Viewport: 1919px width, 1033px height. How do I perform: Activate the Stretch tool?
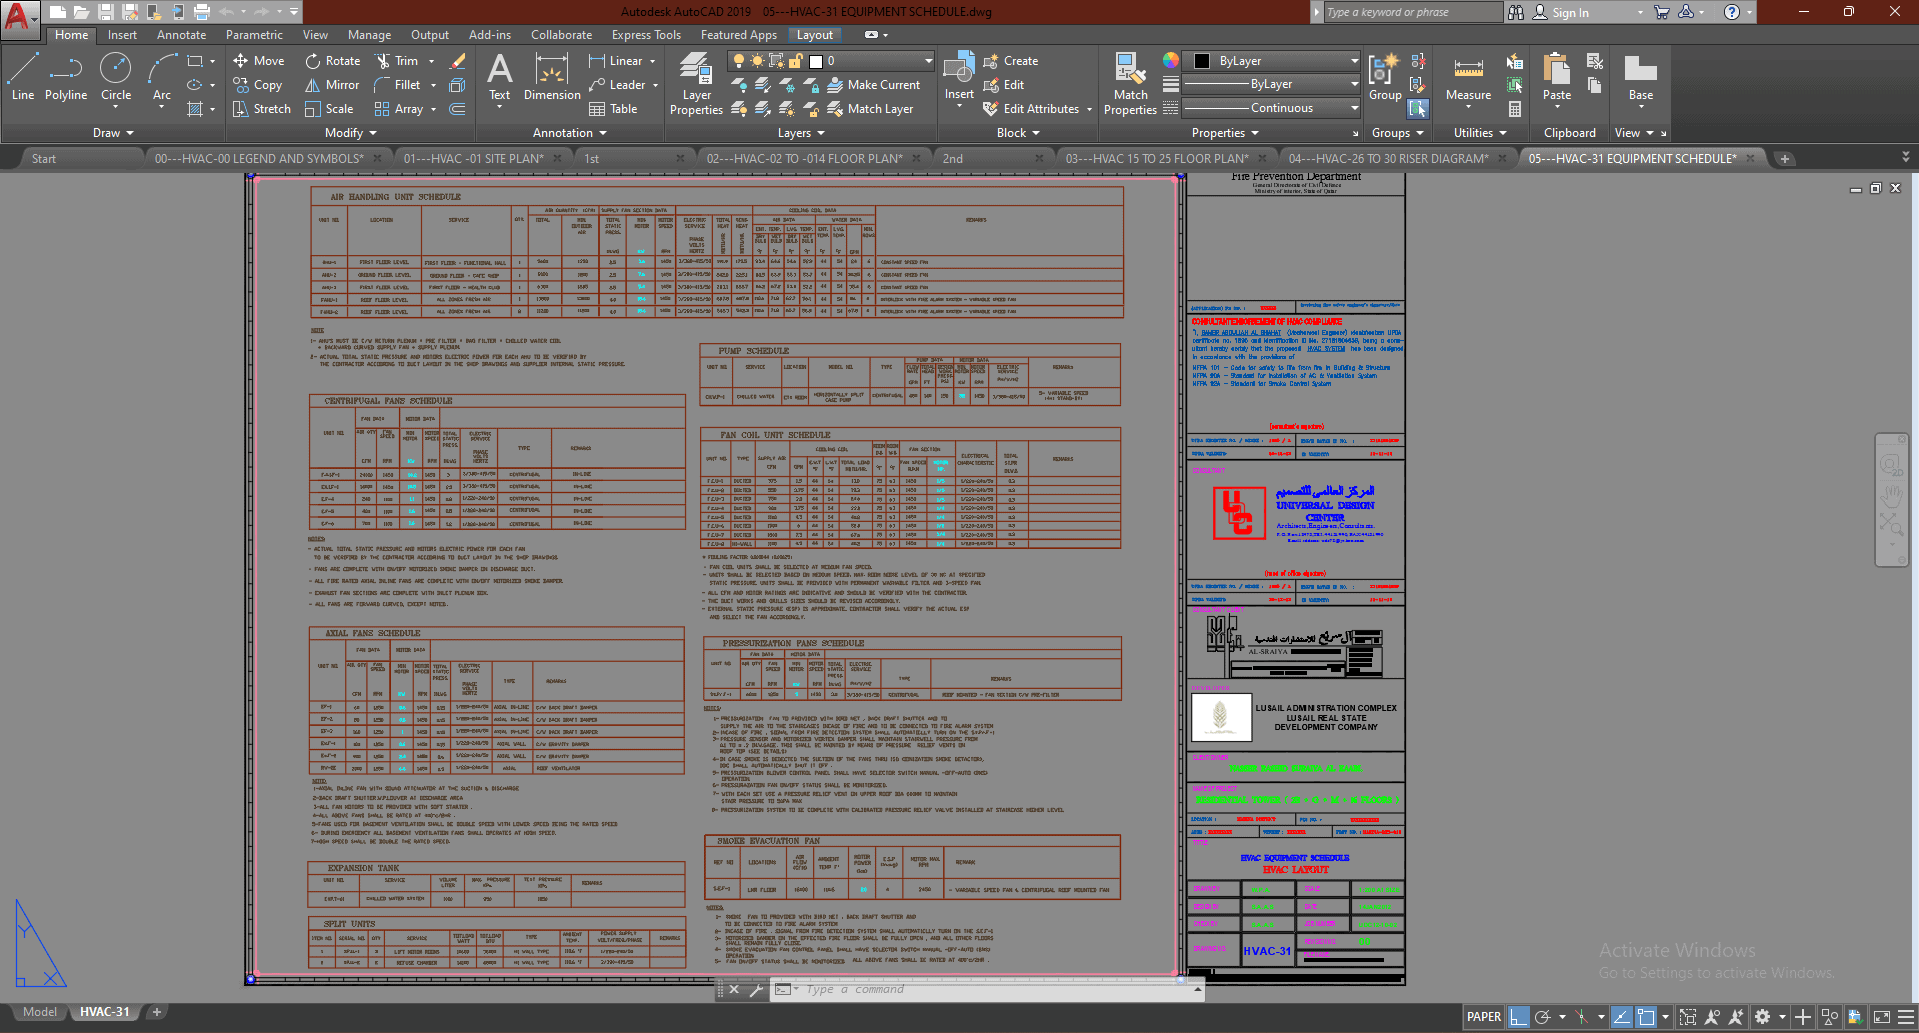click(261, 109)
